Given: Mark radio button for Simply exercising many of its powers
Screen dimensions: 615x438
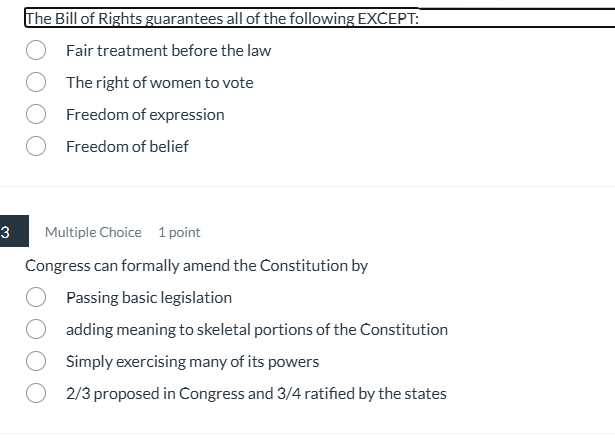Looking at the screenshot, I should [36, 361].
